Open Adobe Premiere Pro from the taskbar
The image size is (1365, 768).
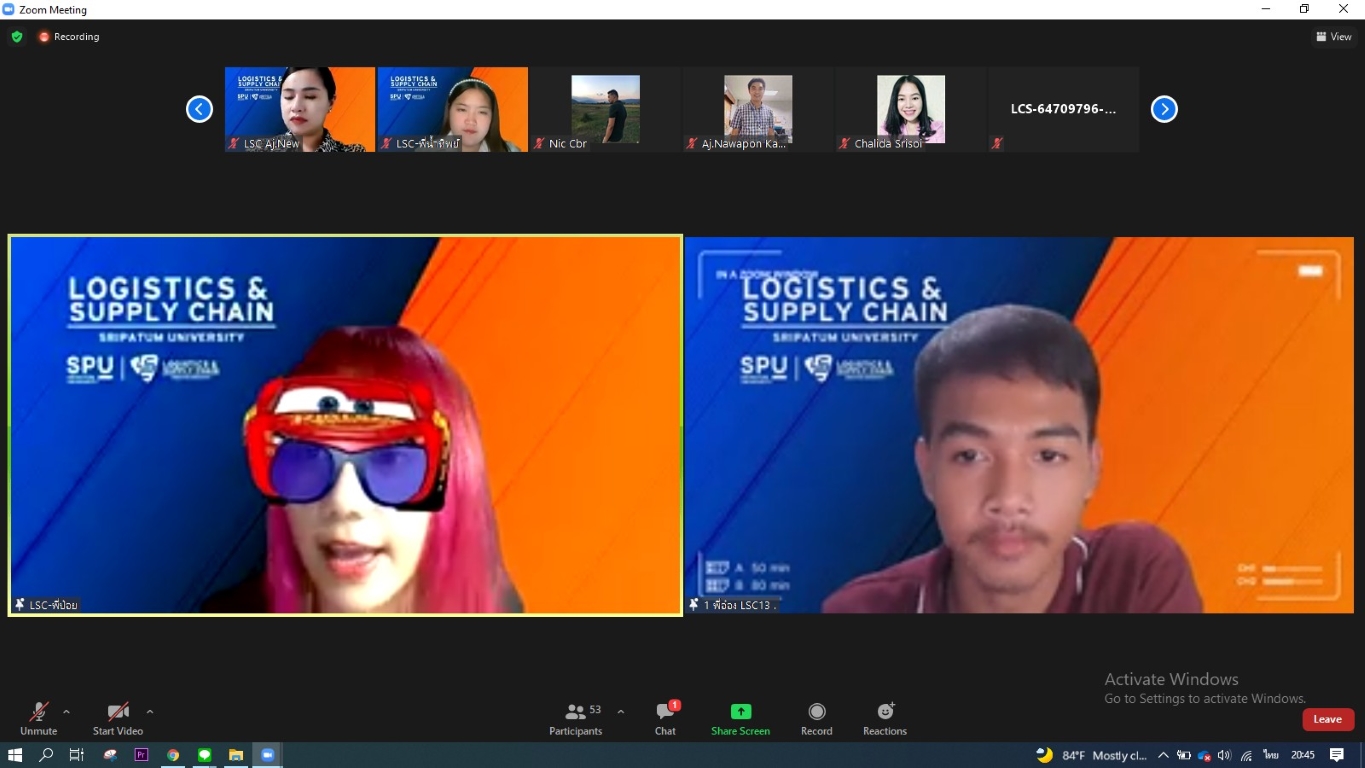pos(141,755)
